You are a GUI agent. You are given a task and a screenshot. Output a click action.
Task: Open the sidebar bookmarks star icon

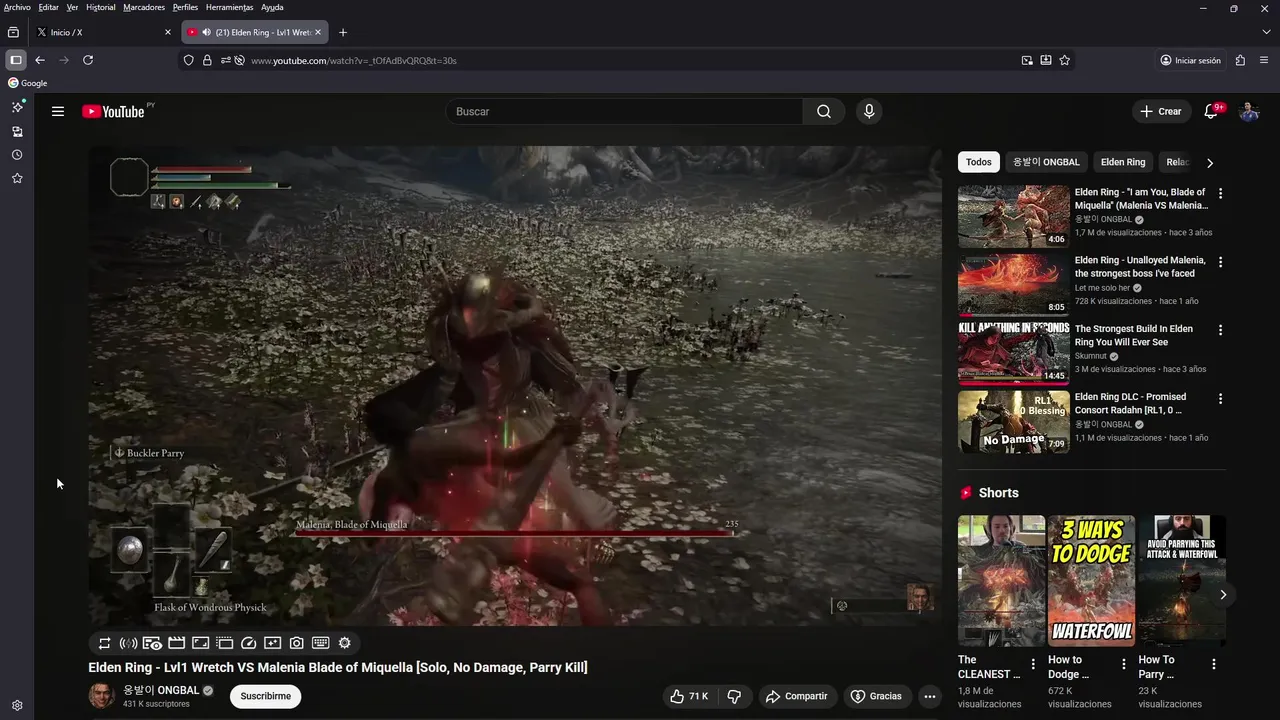pos(17,178)
